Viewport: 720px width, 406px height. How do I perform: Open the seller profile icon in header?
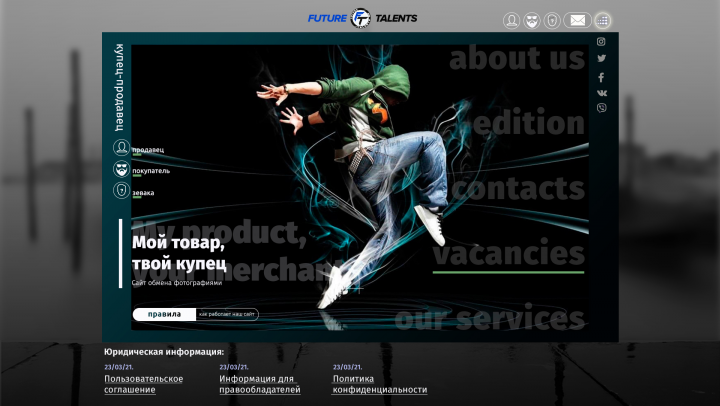click(x=511, y=21)
